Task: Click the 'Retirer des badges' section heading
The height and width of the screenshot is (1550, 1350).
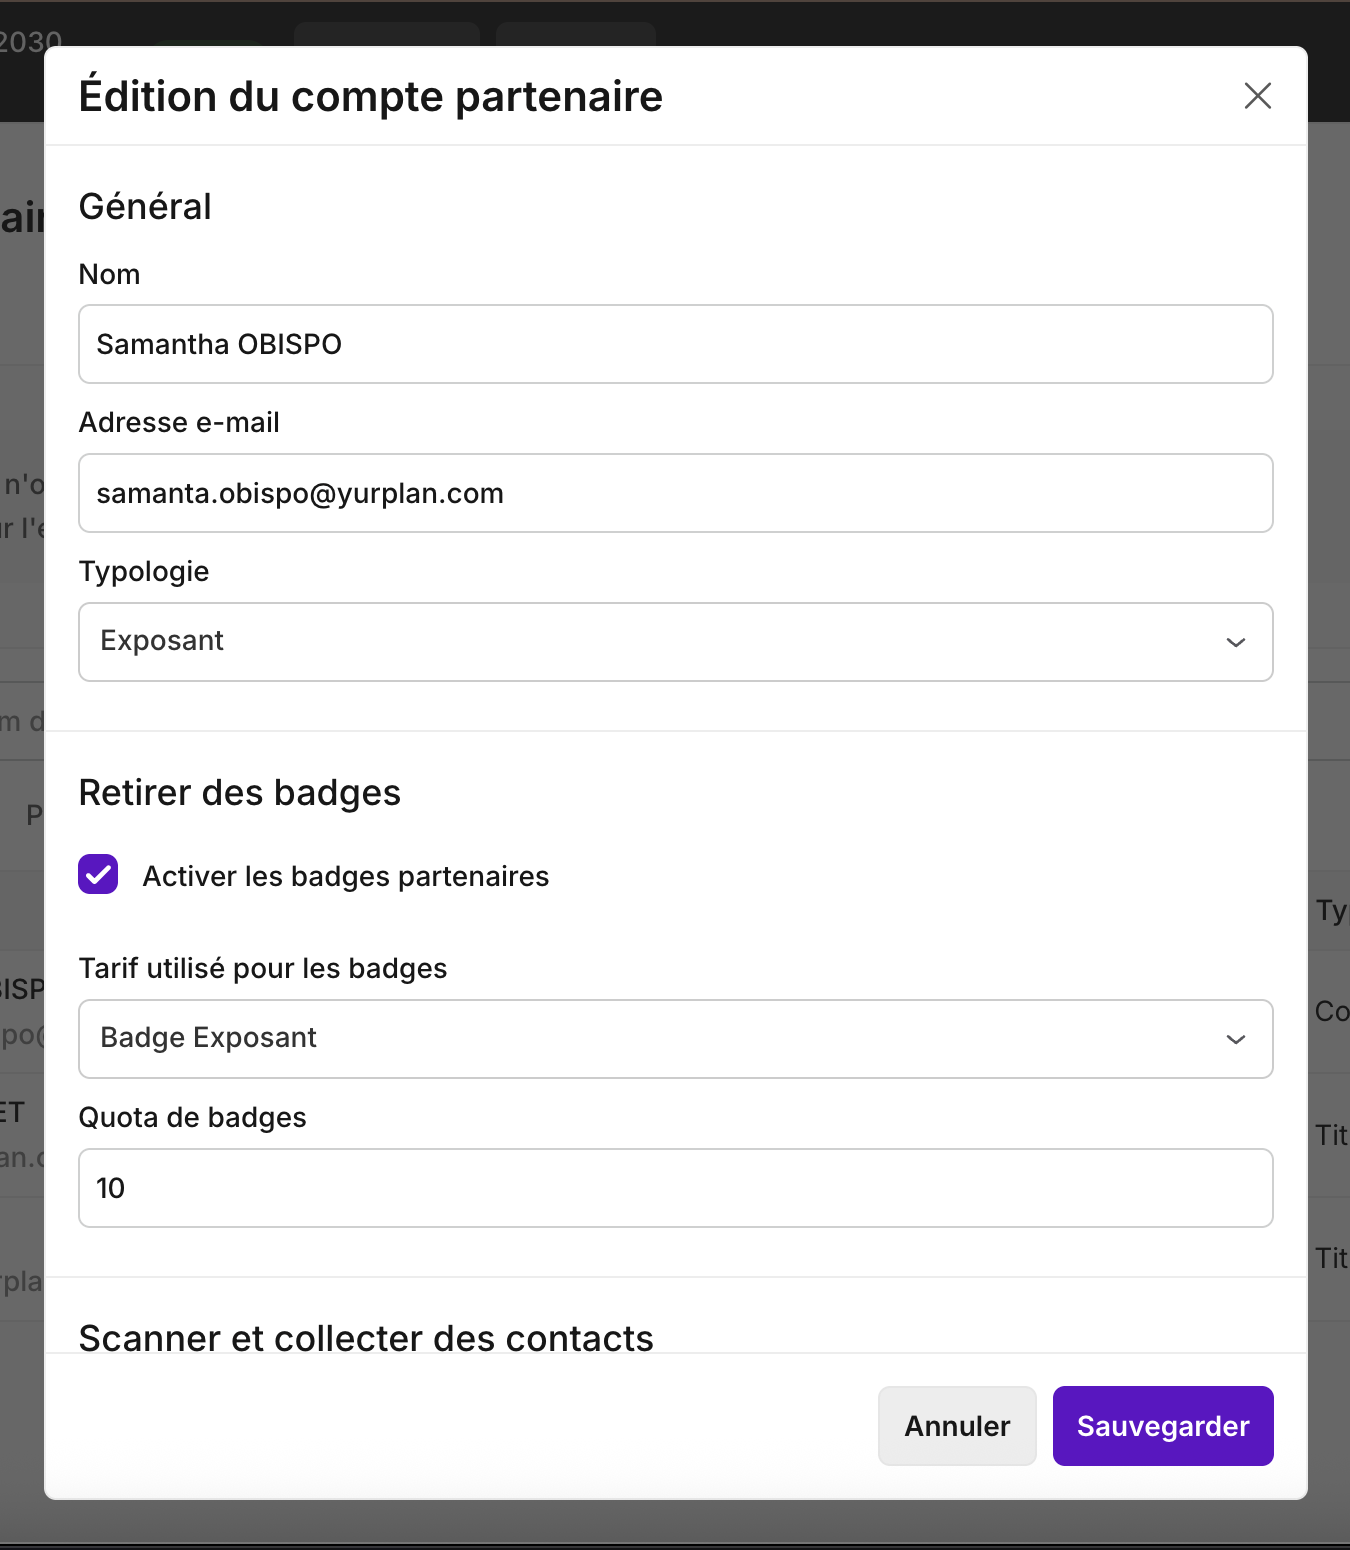Action: [x=240, y=793]
